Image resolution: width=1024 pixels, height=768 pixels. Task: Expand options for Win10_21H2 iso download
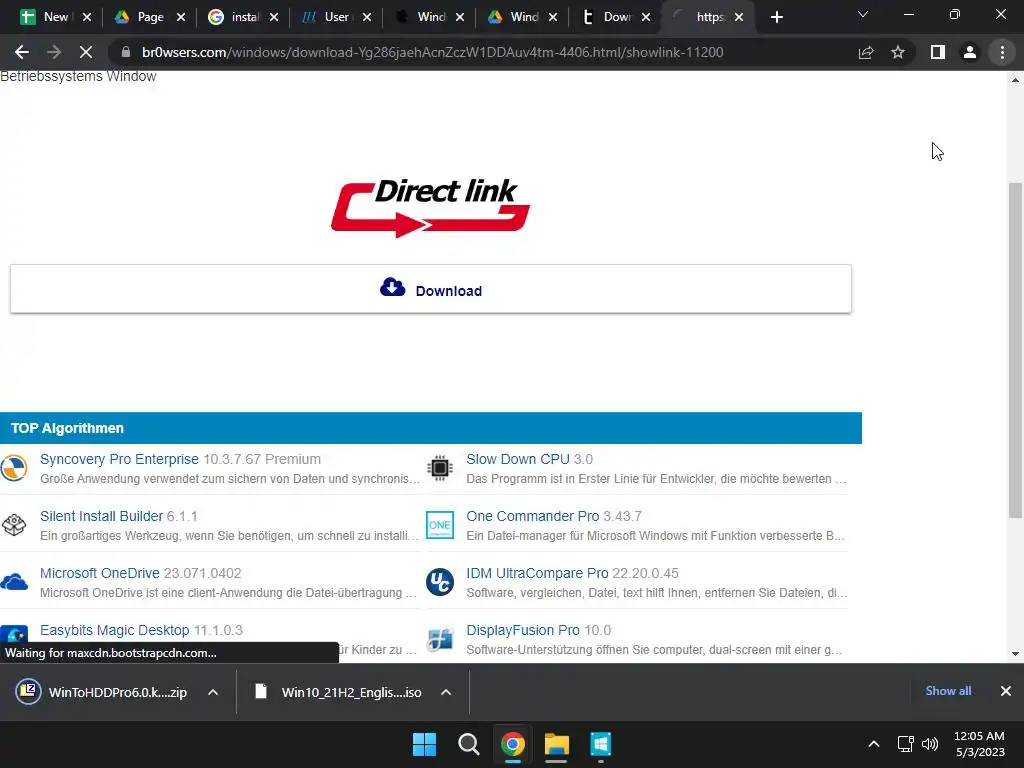pyautogui.click(x=446, y=692)
